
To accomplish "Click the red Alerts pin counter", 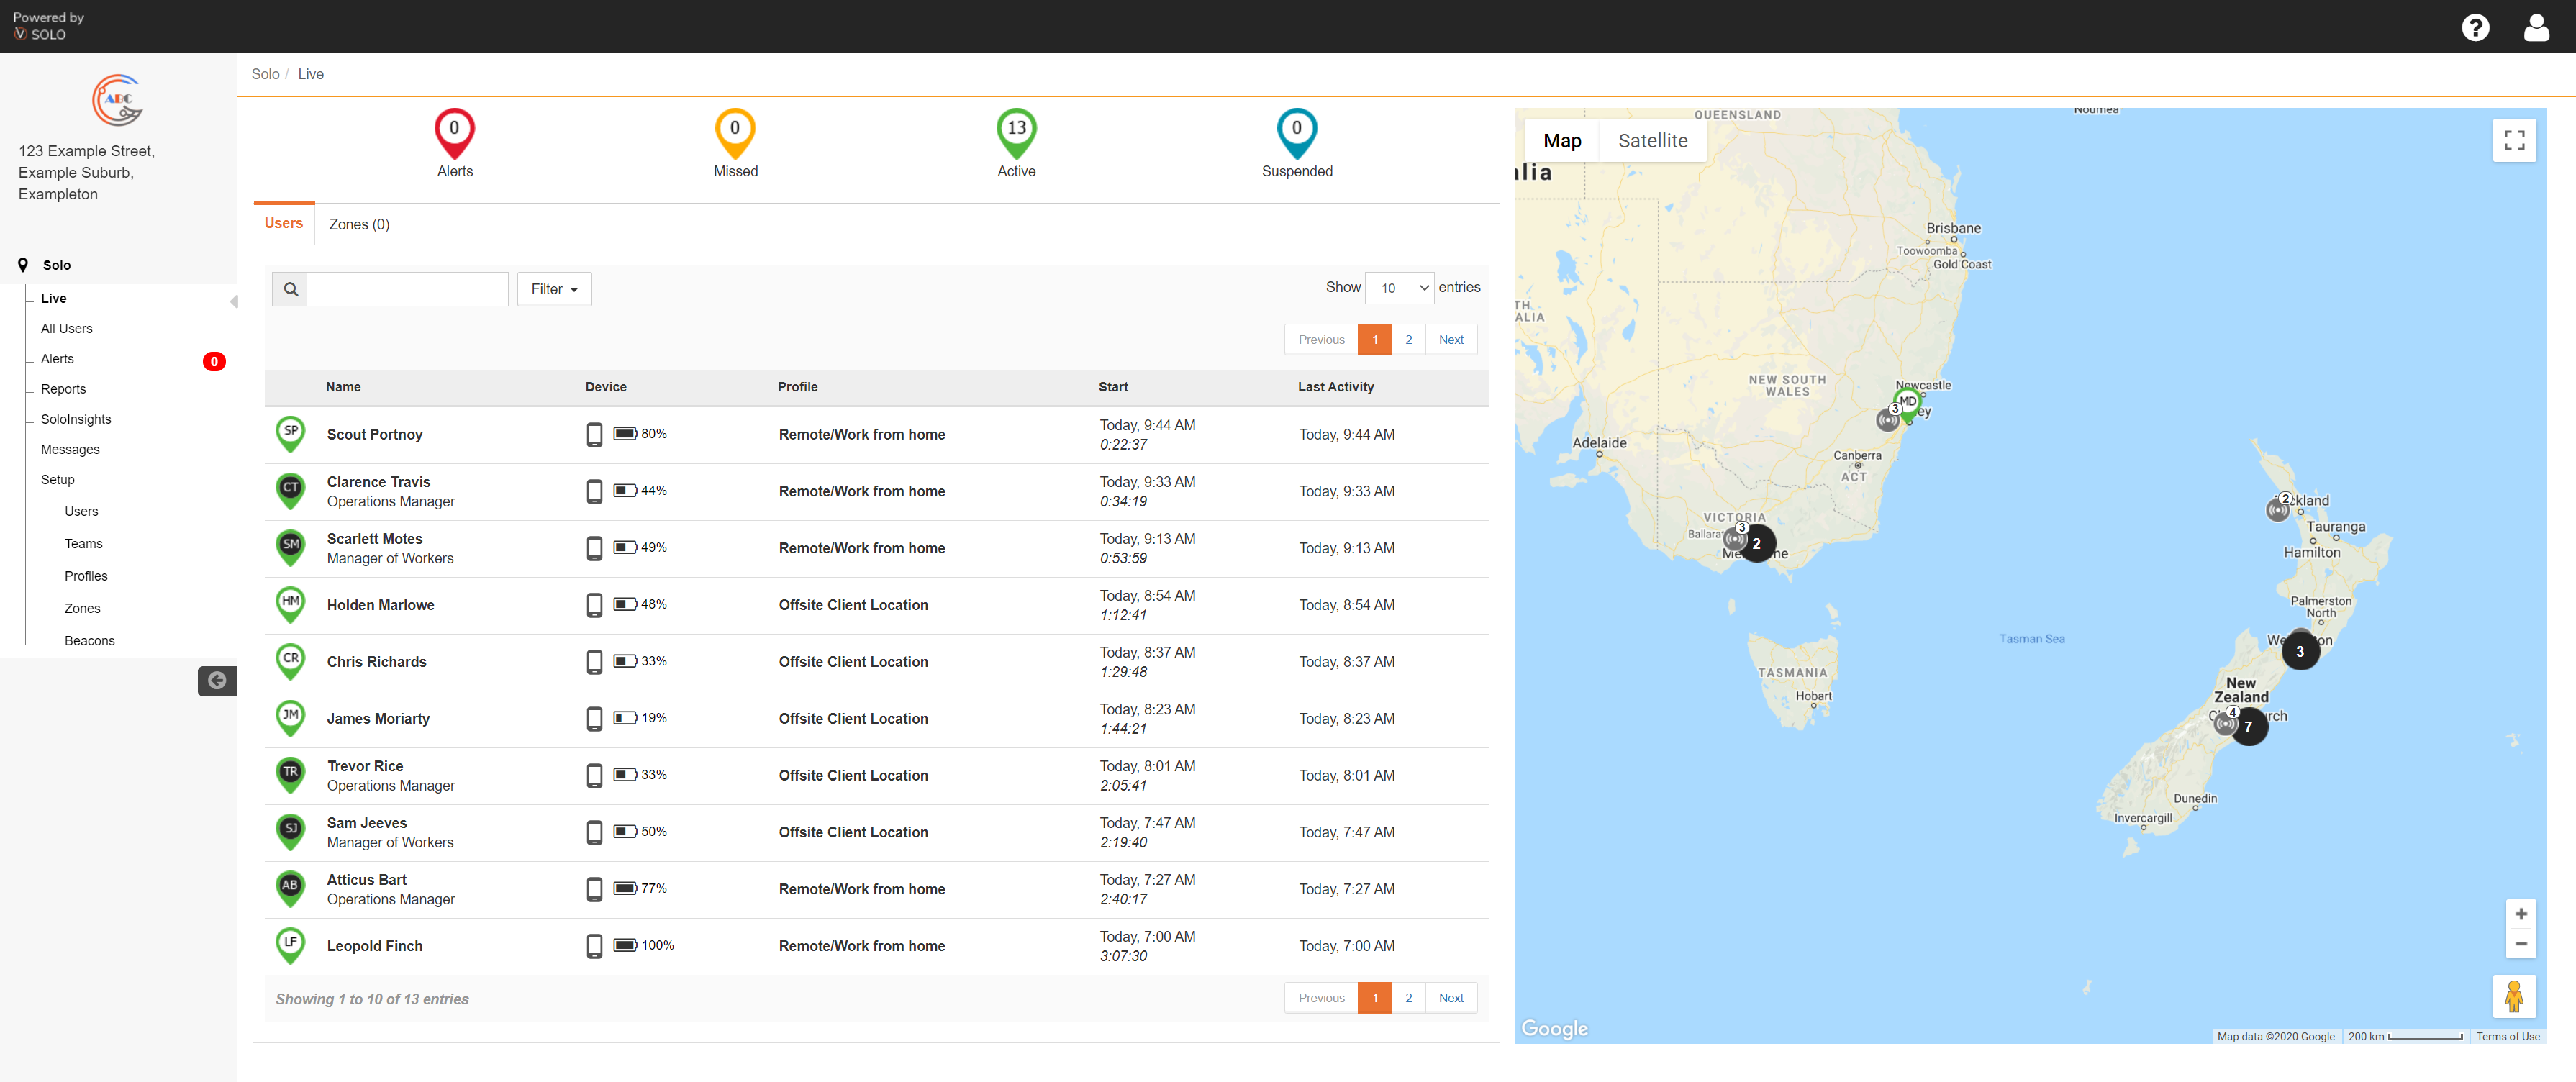I will 454,133.
